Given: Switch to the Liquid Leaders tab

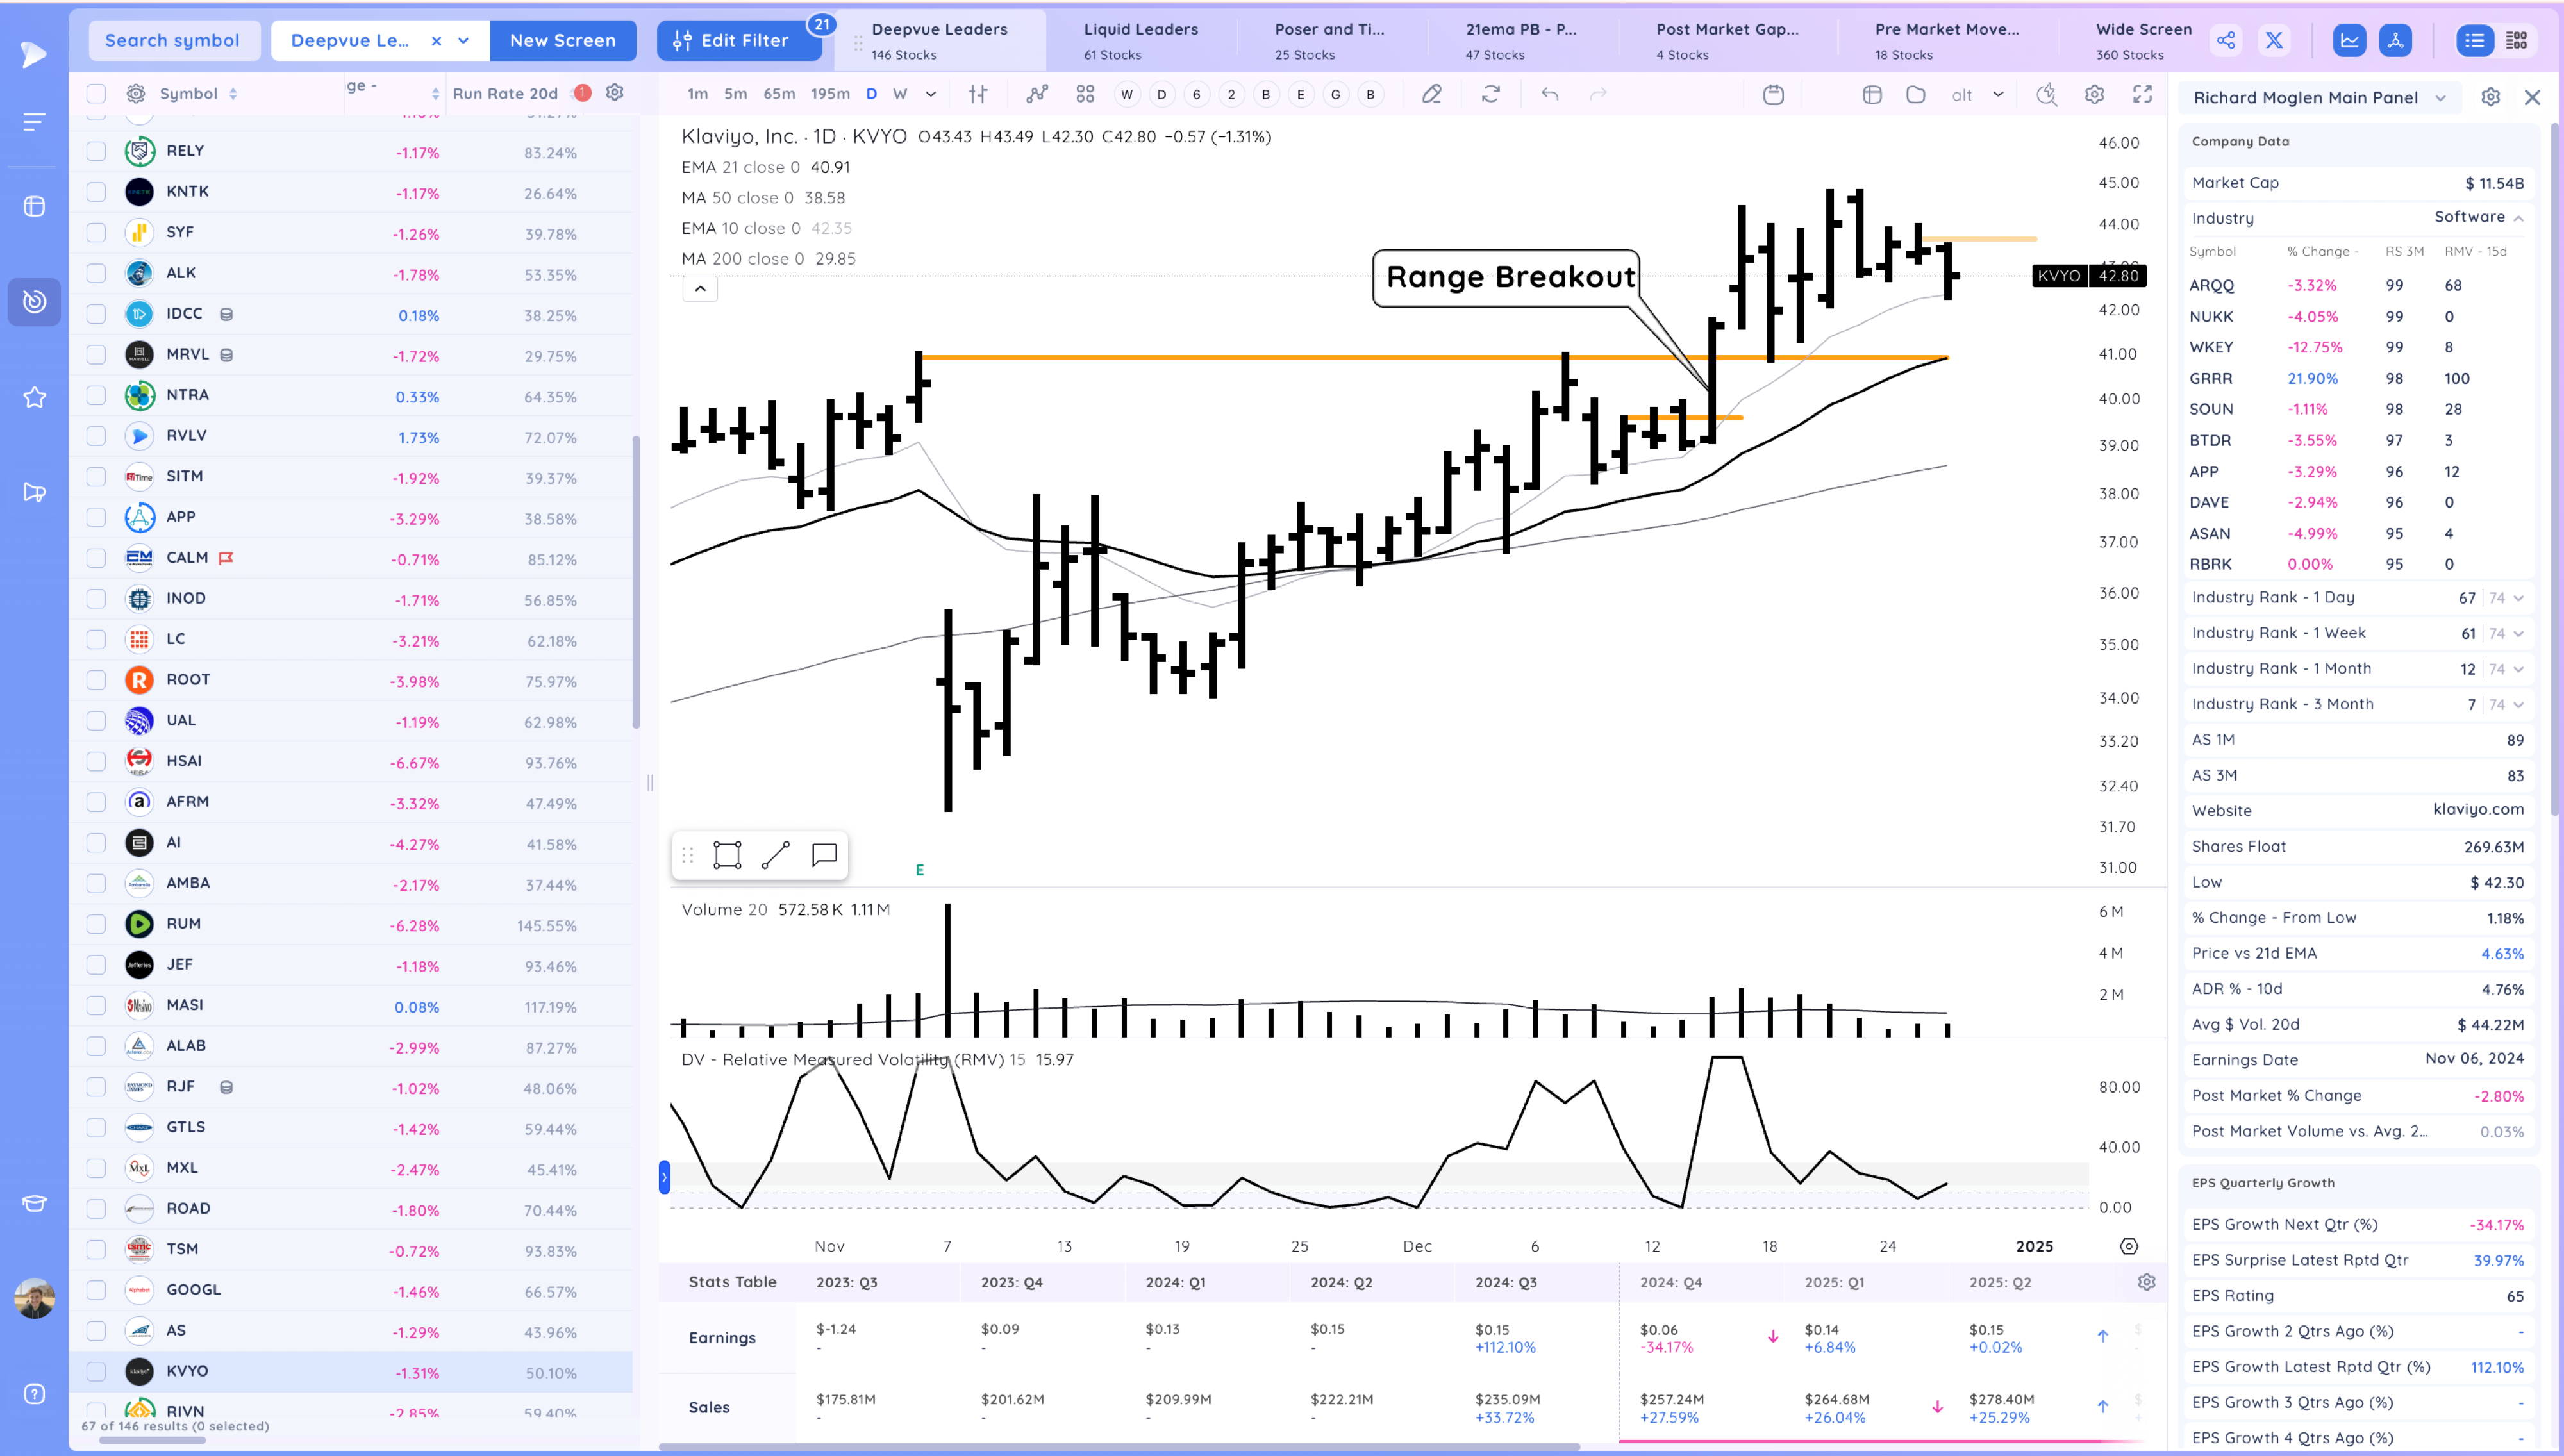Looking at the screenshot, I should [1140, 41].
